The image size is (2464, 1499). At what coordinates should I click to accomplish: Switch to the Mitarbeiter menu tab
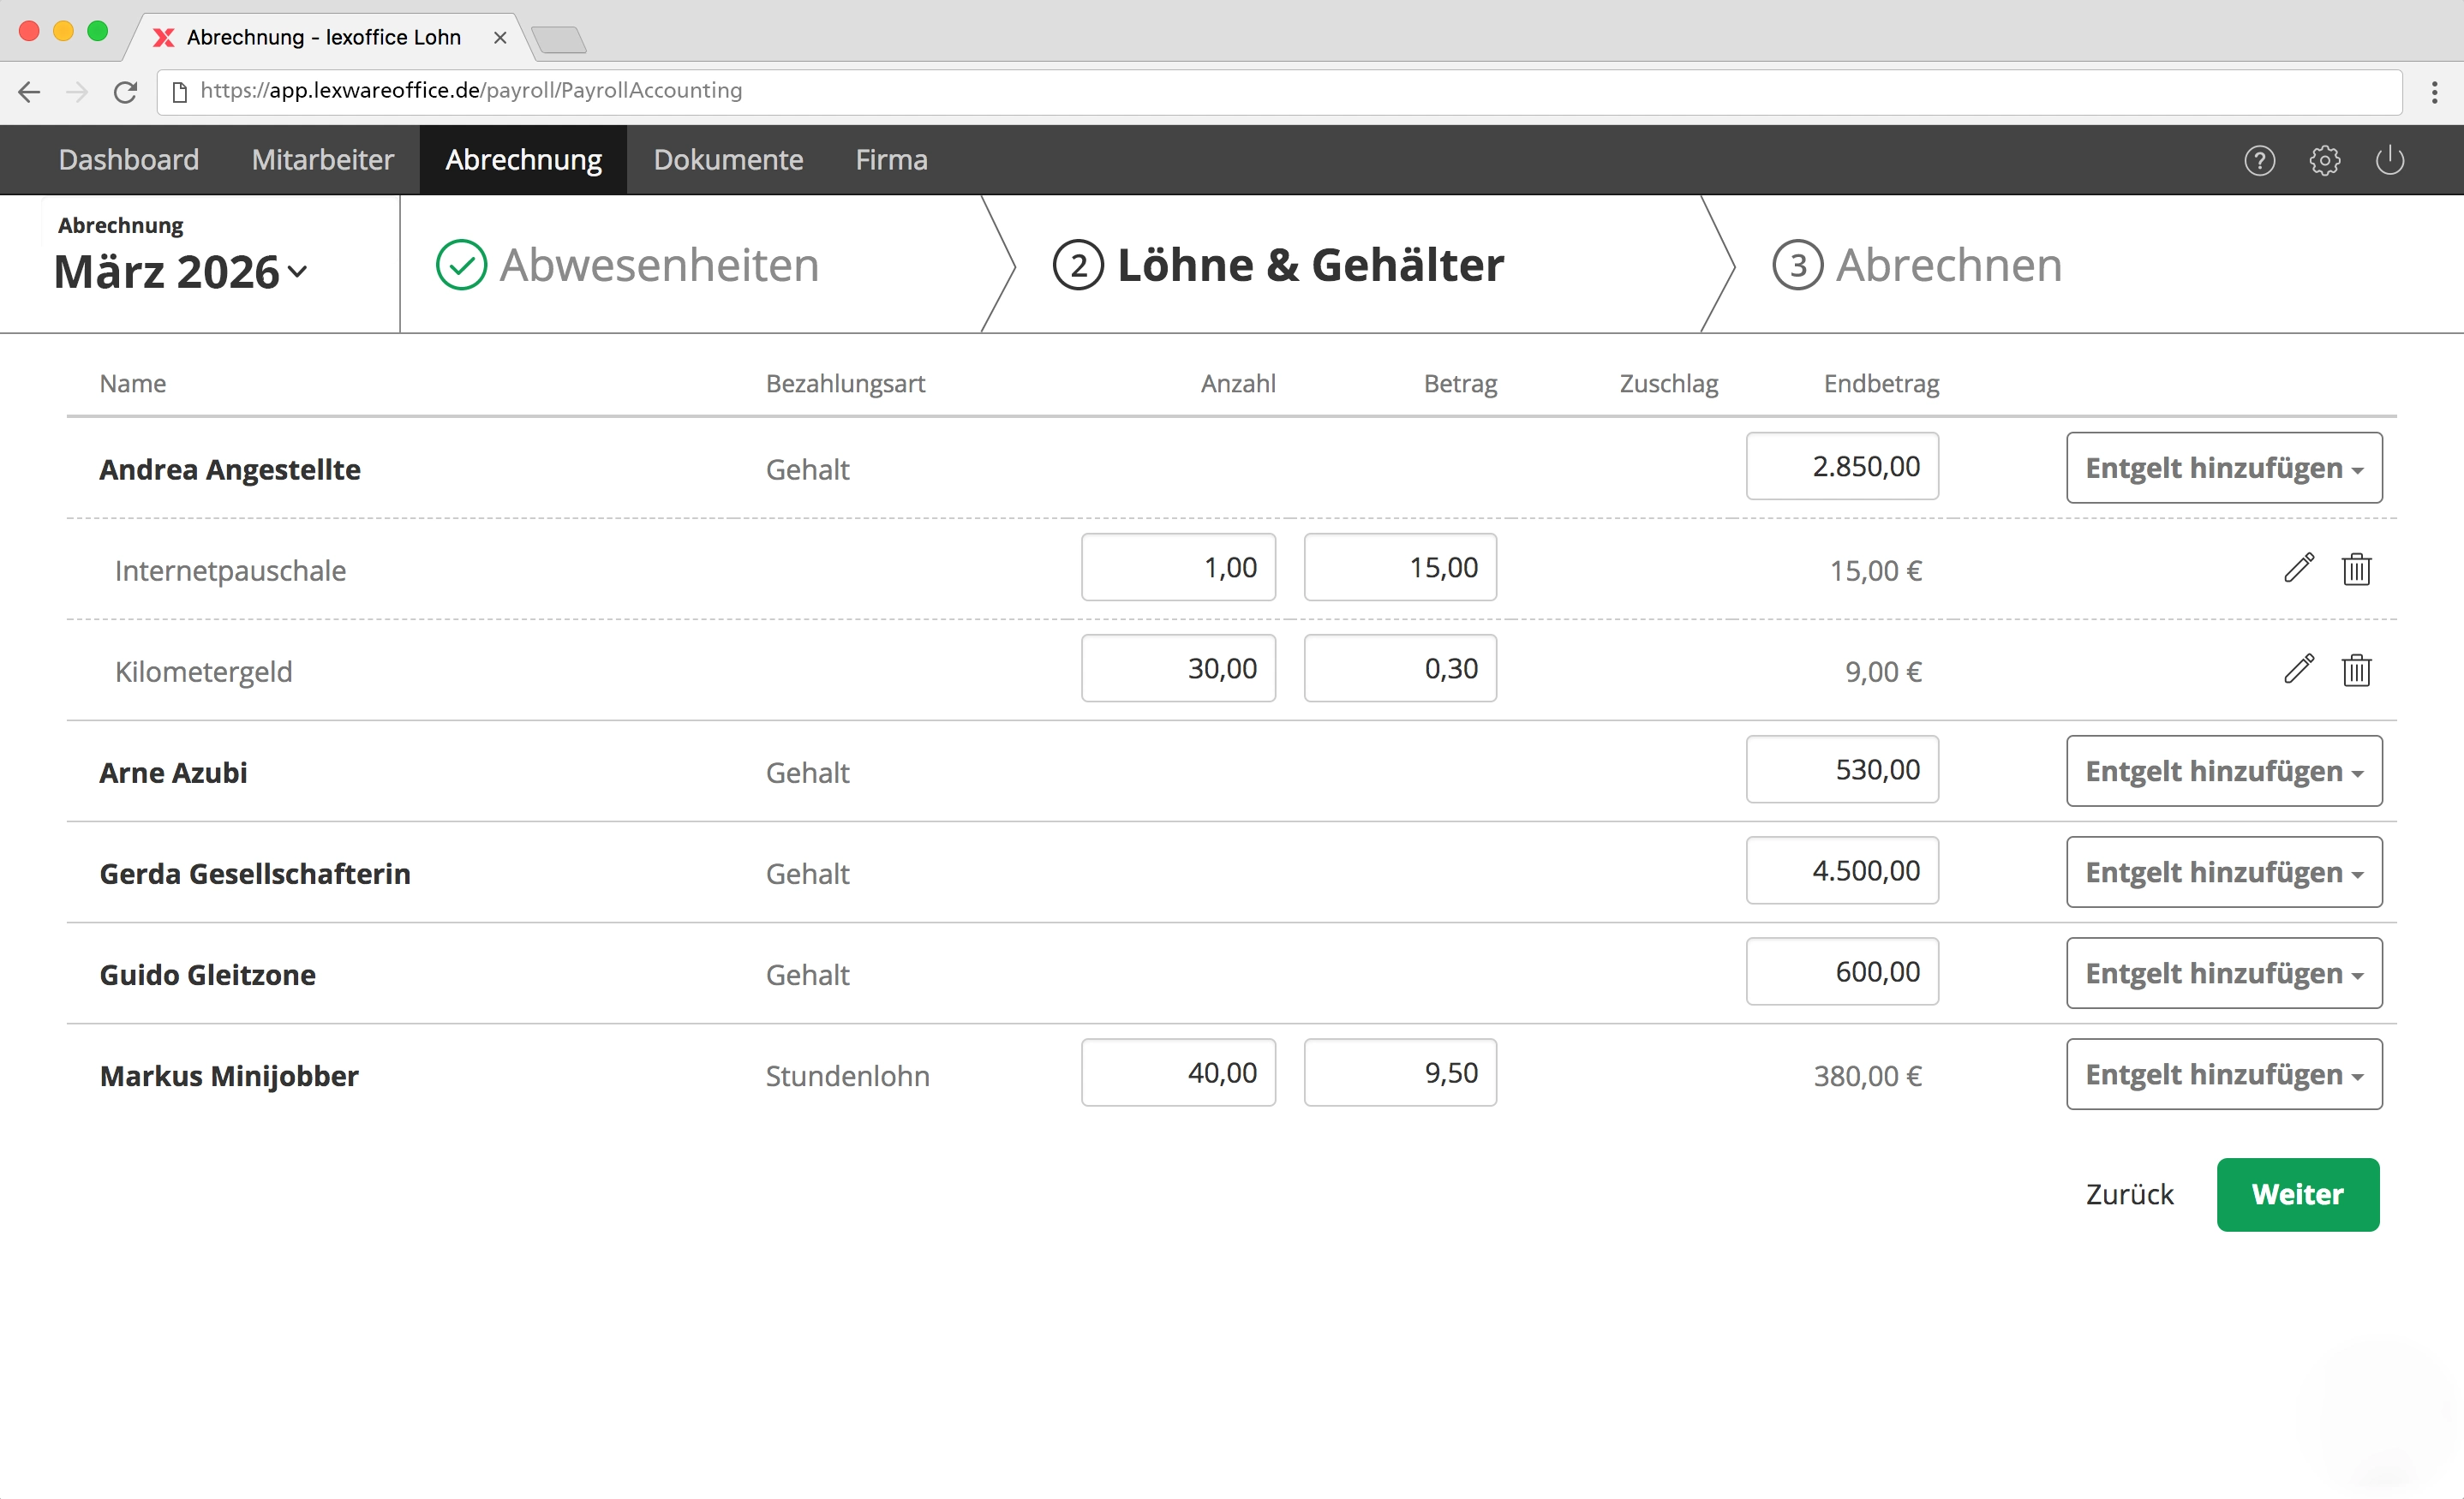[322, 160]
